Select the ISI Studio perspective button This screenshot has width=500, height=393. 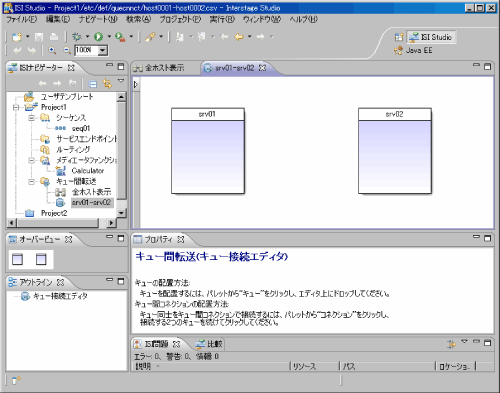click(431, 37)
